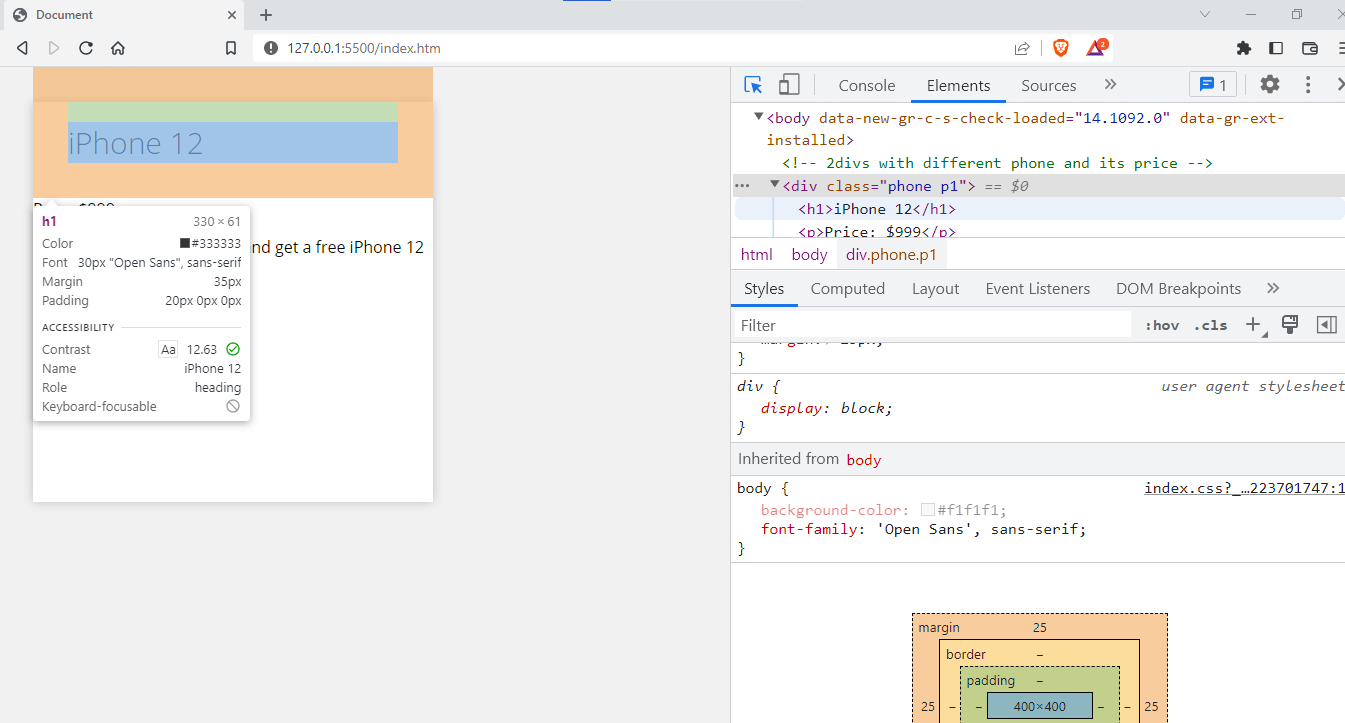The height and width of the screenshot is (723, 1345).
Task: Switch to the Console tab
Action: [x=867, y=86]
